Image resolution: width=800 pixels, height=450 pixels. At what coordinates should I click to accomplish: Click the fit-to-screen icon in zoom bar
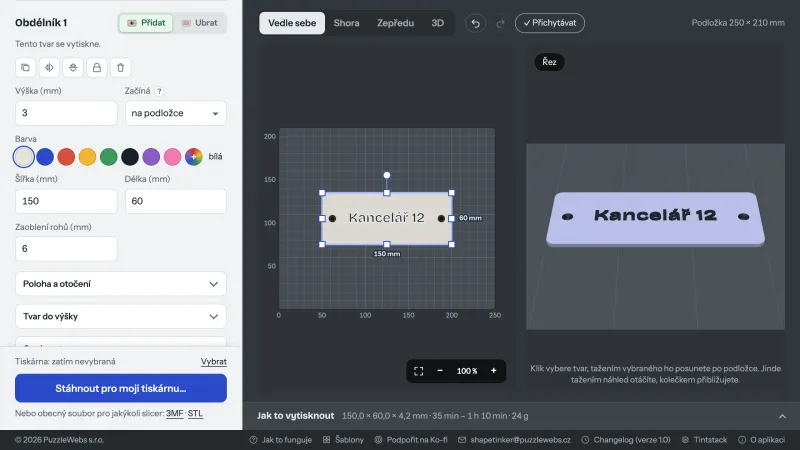pos(419,371)
